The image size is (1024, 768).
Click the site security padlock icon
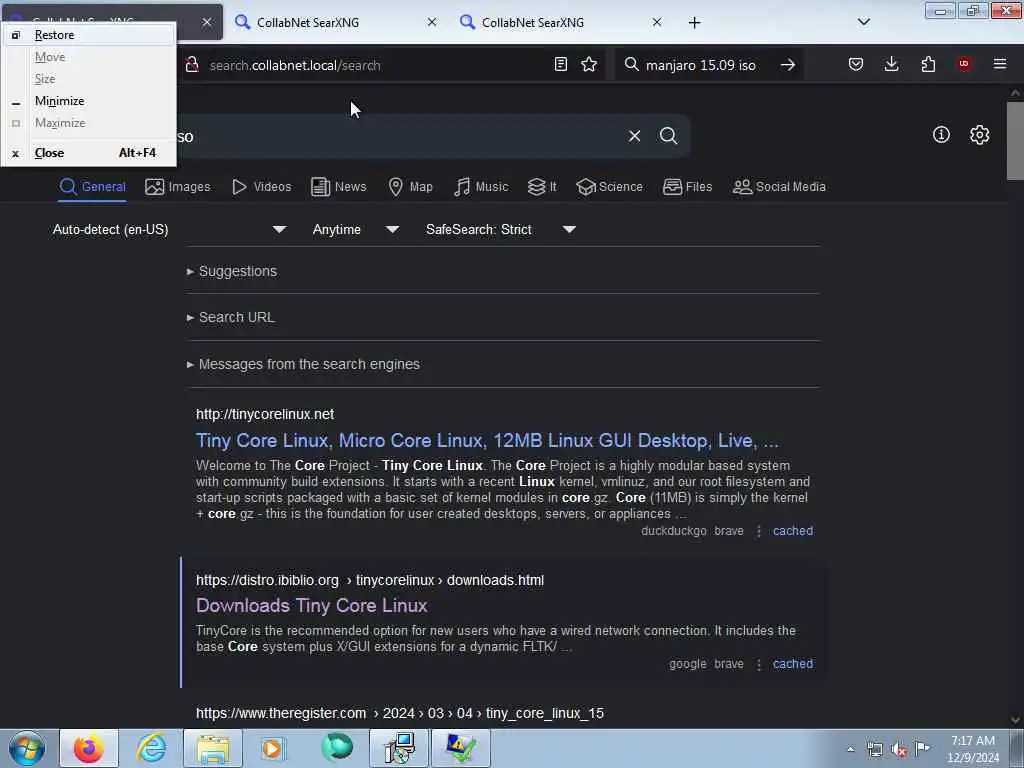point(192,65)
